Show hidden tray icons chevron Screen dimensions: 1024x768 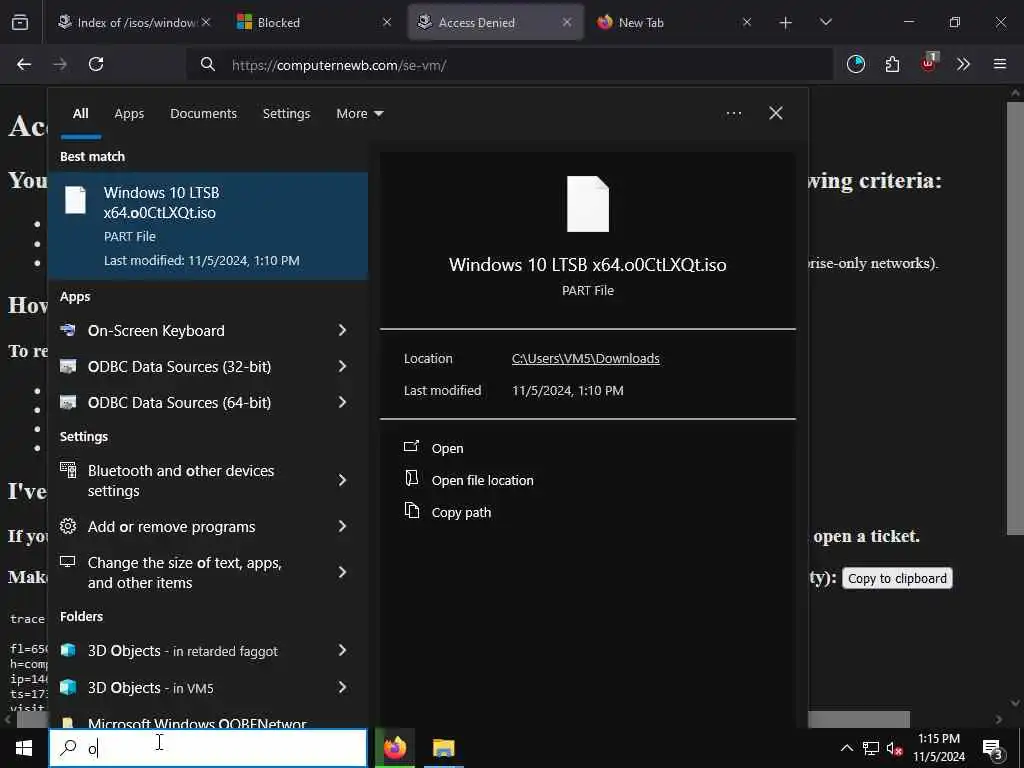[846, 748]
